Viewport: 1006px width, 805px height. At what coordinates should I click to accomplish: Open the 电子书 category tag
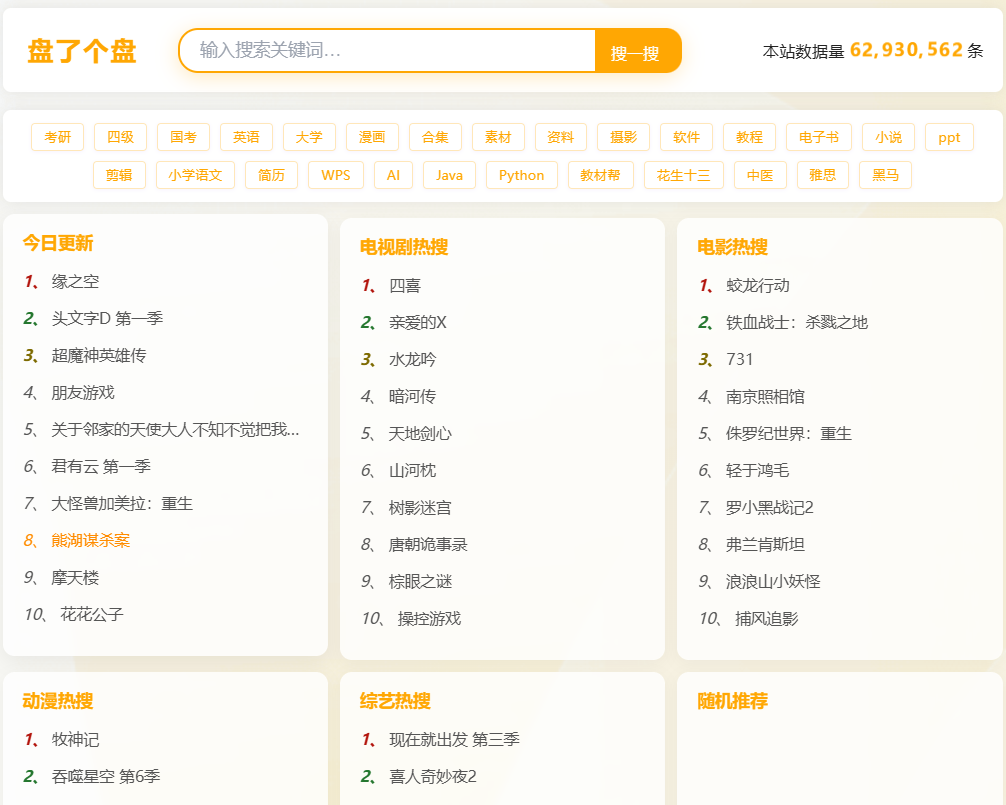(x=818, y=137)
